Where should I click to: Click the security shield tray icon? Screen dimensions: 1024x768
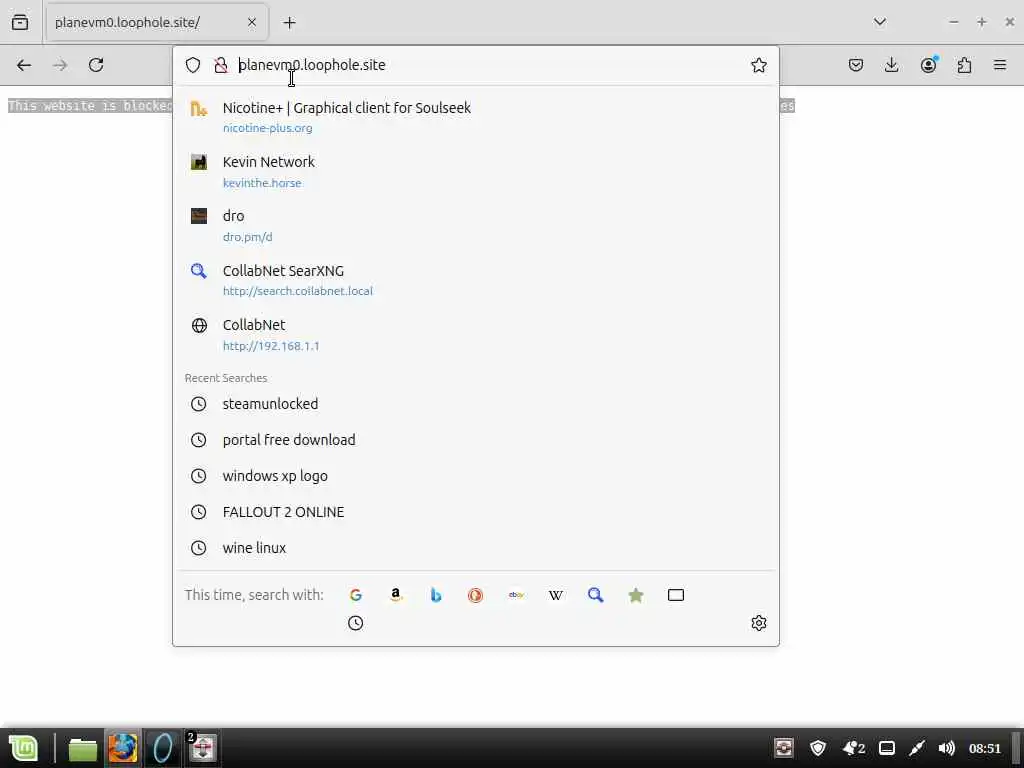click(818, 748)
